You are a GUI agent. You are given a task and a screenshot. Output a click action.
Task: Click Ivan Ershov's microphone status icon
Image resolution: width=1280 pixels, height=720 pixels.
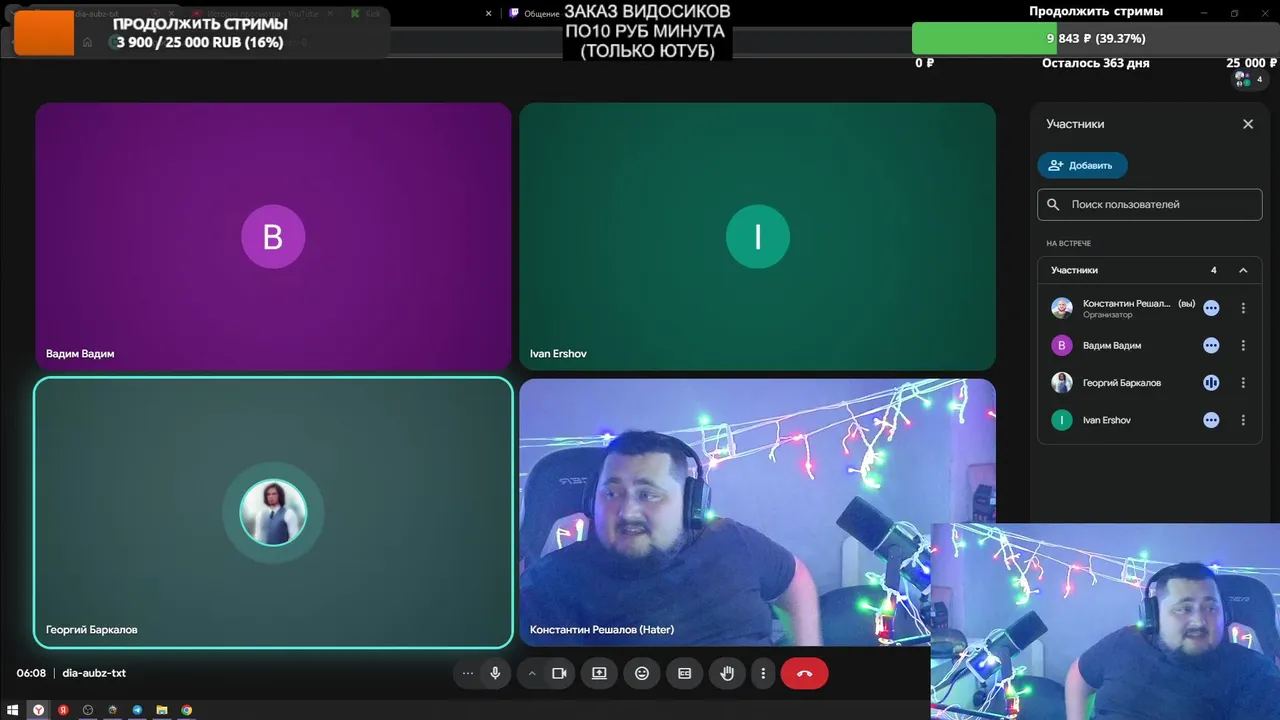coord(1211,420)
